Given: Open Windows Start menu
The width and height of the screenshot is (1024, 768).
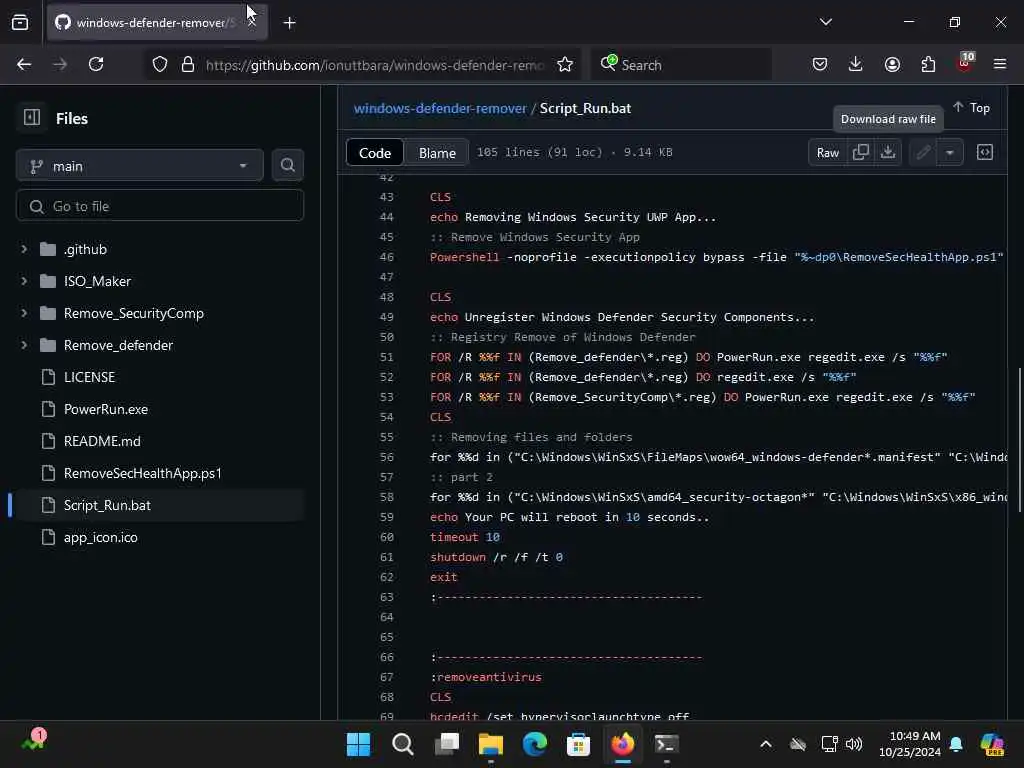Looking at the screenshot, I should pyautogui.click(x=359, y=744).
